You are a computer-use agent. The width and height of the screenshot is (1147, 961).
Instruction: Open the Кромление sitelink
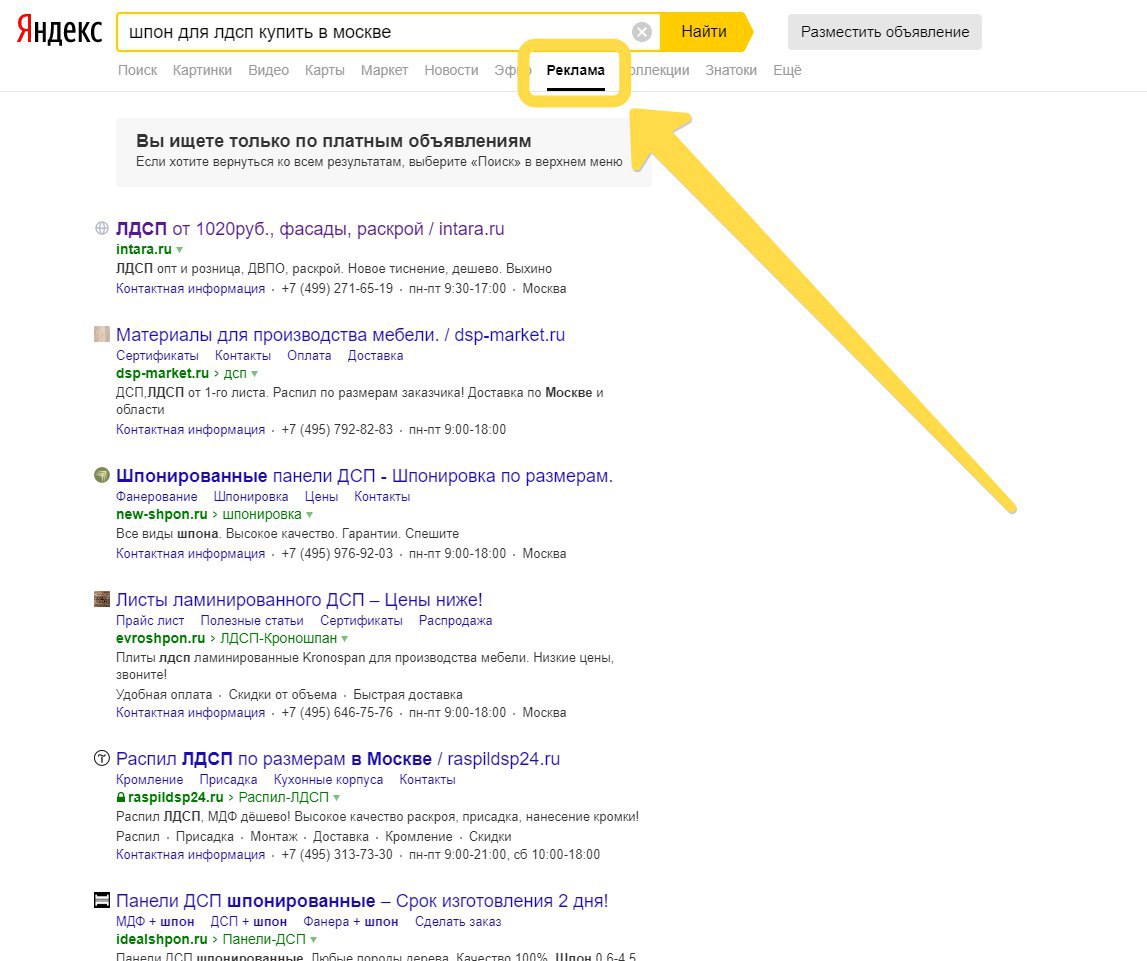[x=149, y=780]
